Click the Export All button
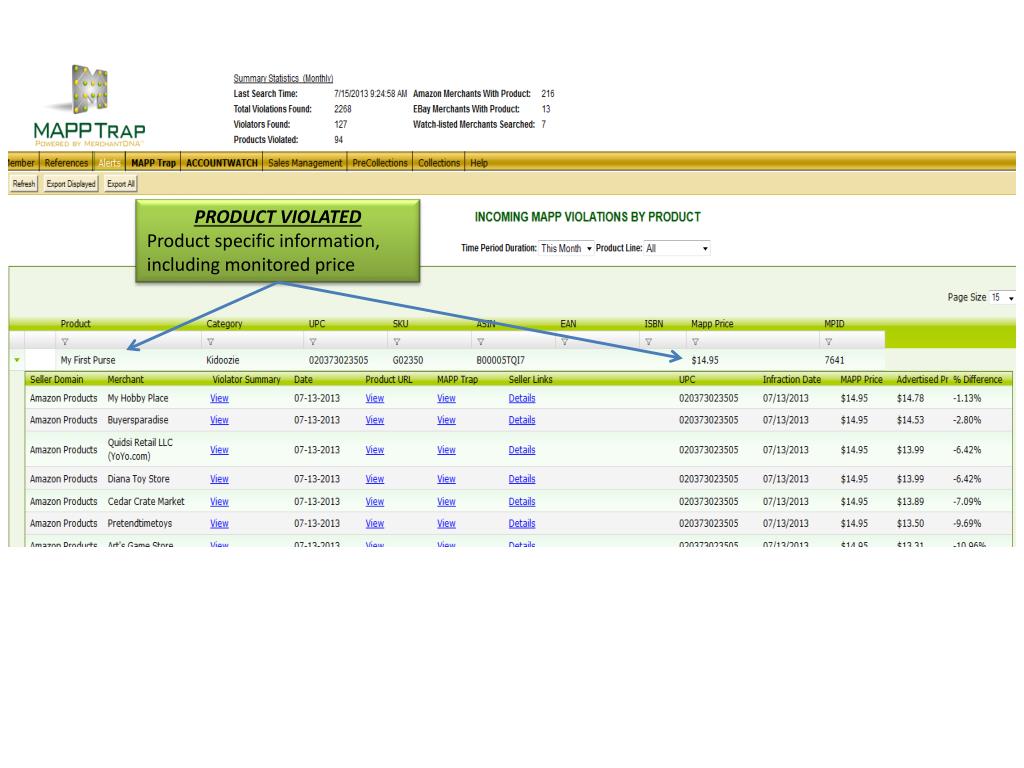This screenshot has height=768, width=1024. (x=121, y=184)
